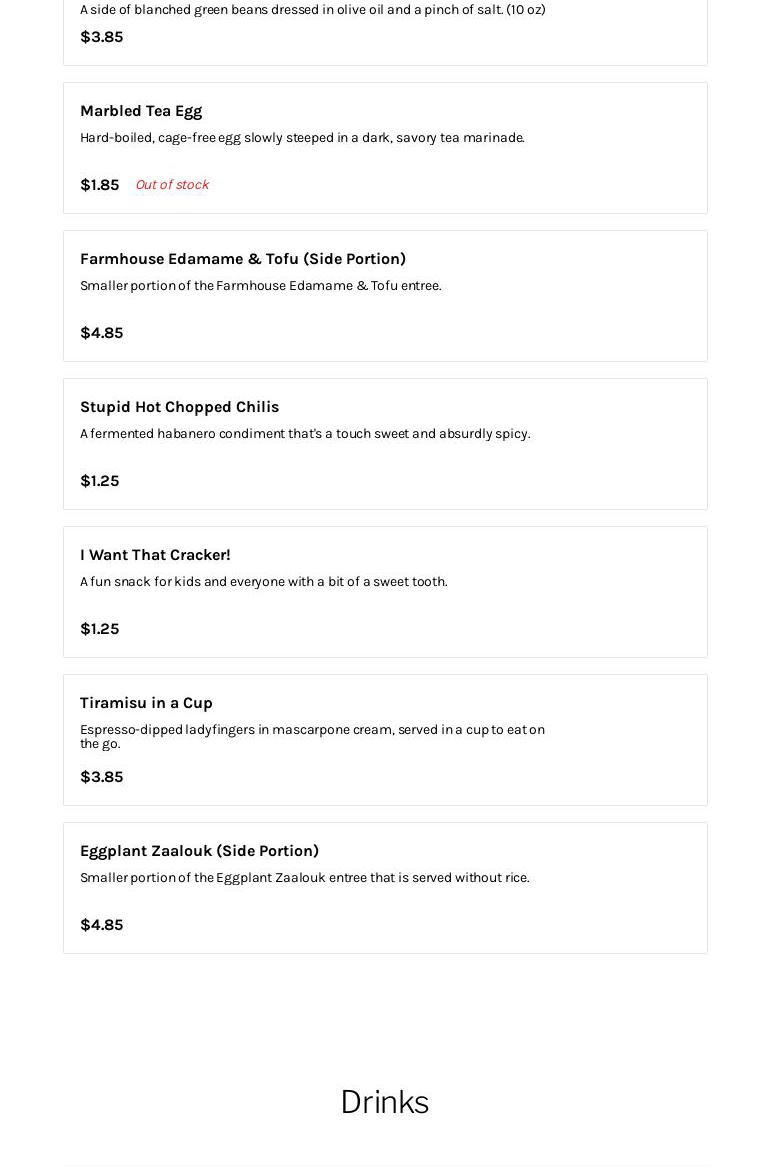Image resolution: width=770 pixels, height=1167 pixels.
Task: Click the espresso-dipped ladyfingers description
Action: click(312, 736)
